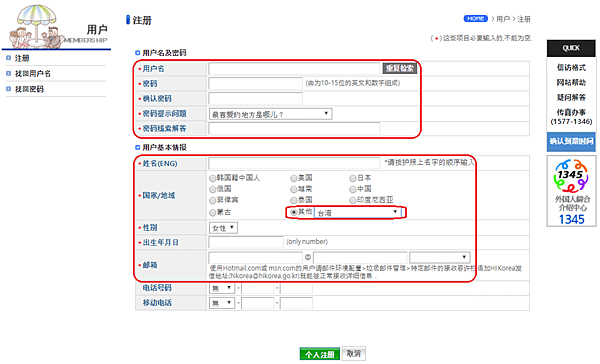The image size is (600, 364).
Task: Select 越南 radio button
Action: (293, 189)
